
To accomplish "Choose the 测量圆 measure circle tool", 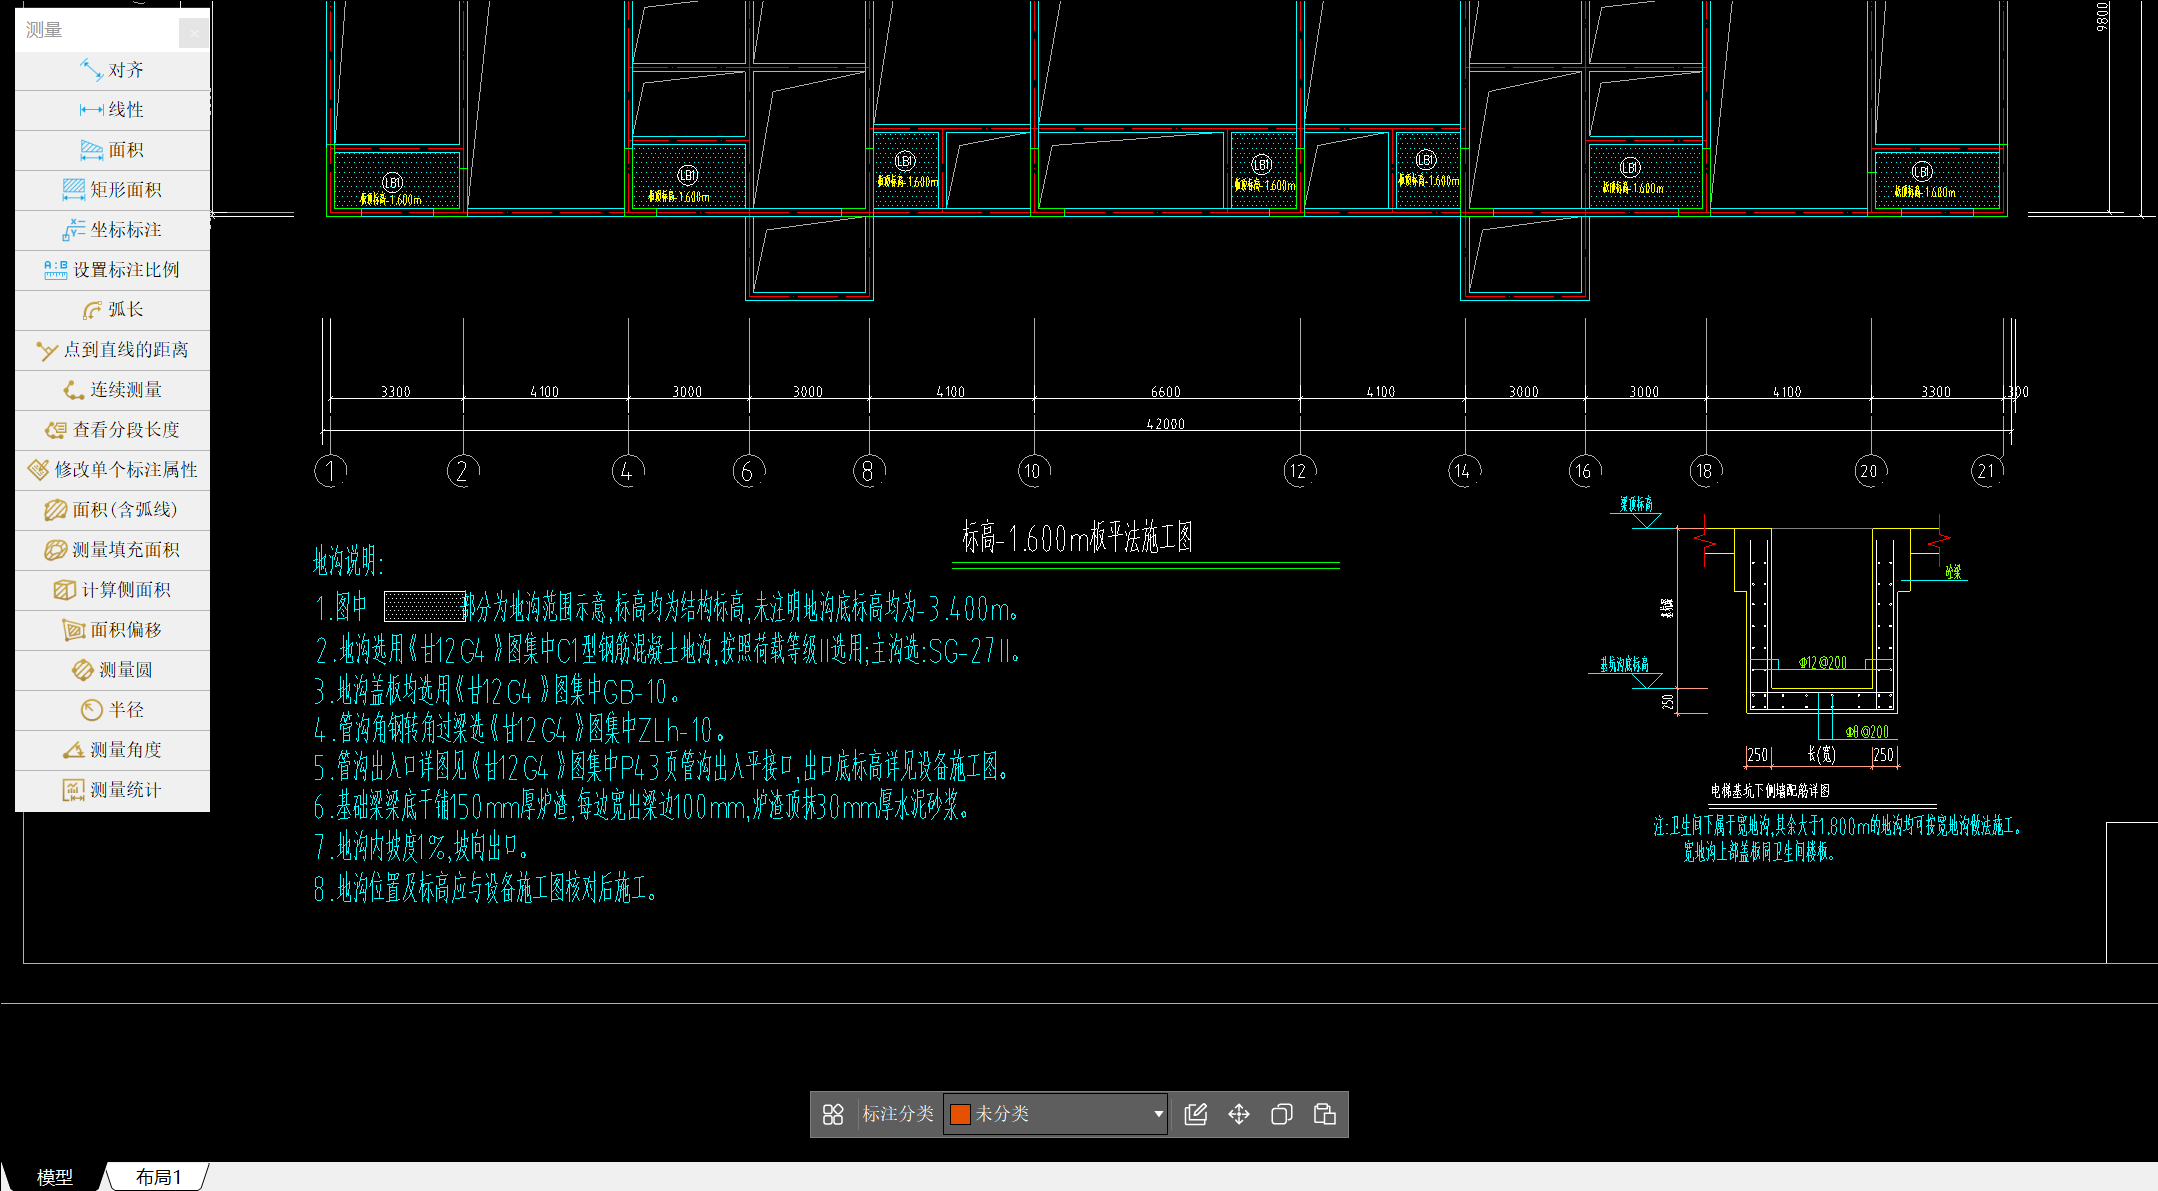I will 112,670.
